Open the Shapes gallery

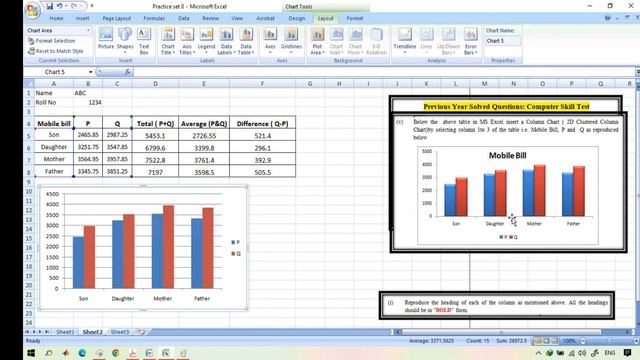(125, 41)
